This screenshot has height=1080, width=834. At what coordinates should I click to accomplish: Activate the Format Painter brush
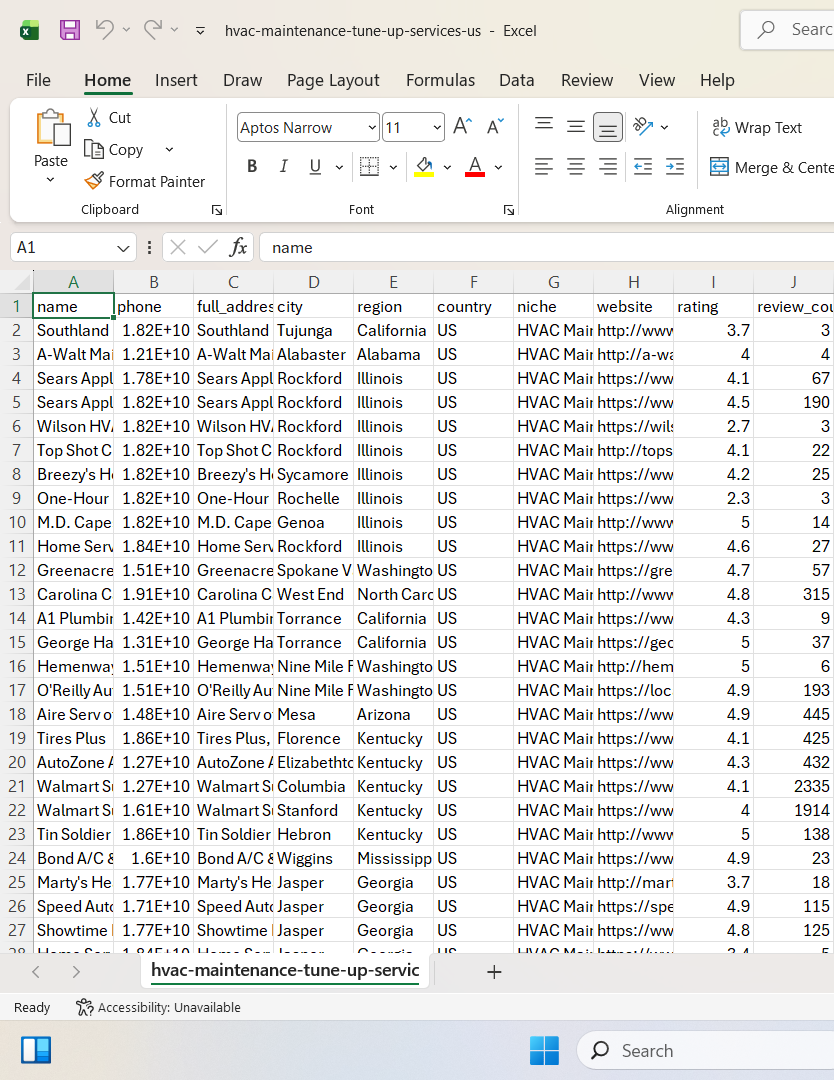tap(94, 181)
